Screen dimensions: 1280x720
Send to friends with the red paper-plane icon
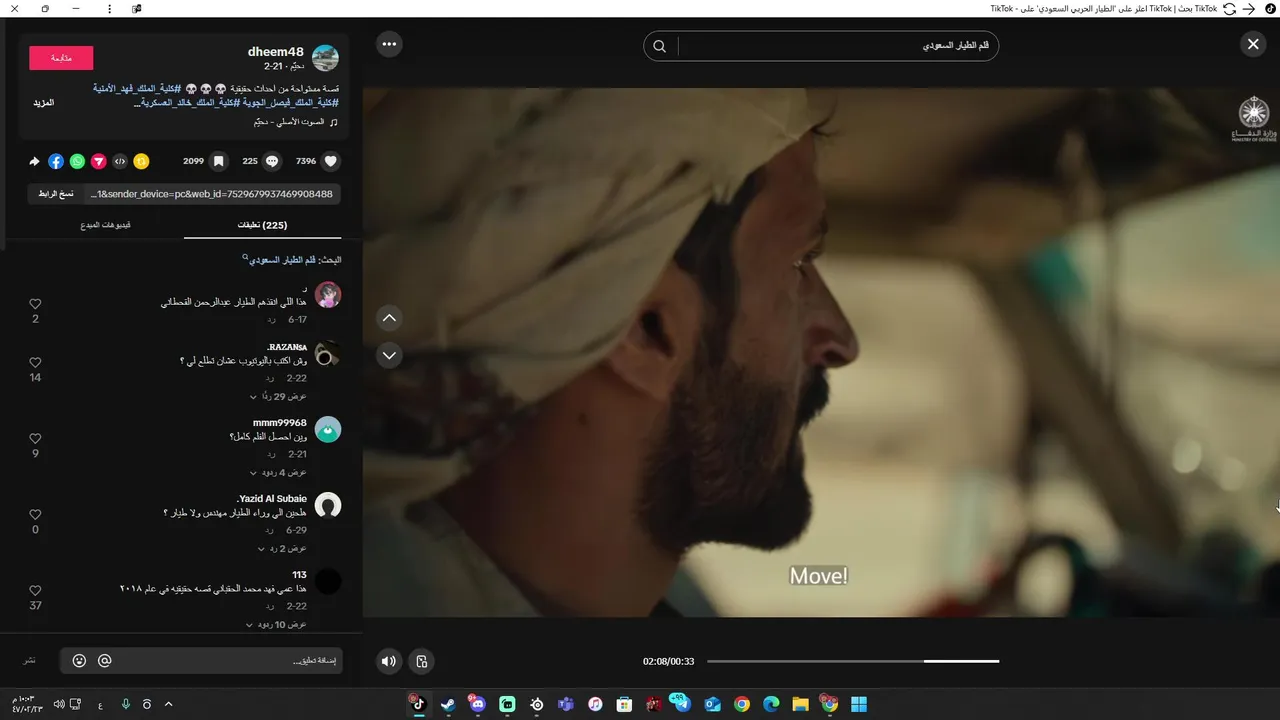coord(98,161)
